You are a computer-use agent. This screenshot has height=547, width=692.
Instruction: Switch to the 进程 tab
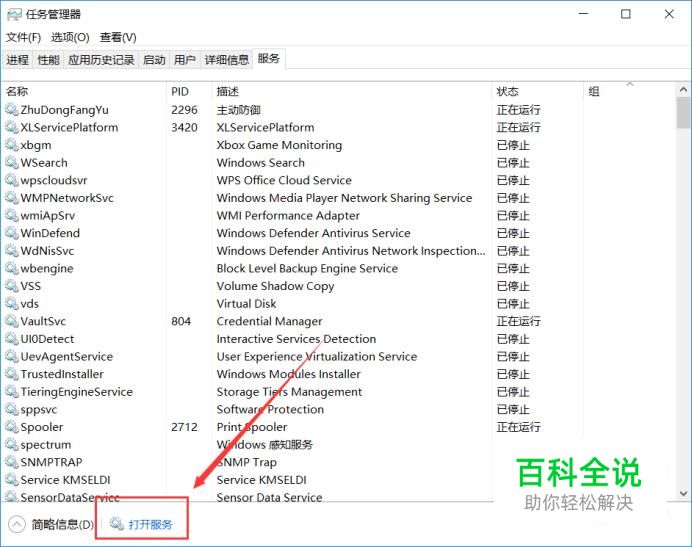click(17, 60)
